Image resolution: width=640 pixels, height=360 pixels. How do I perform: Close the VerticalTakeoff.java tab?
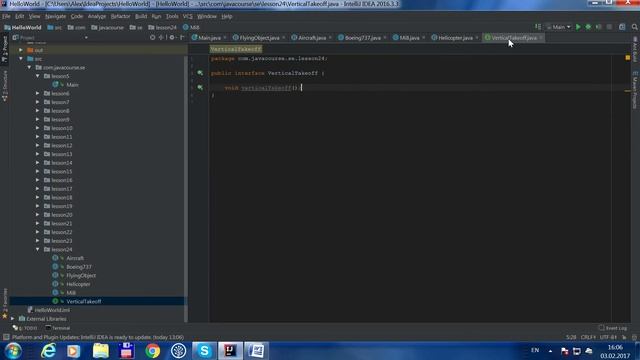pos(541,38)
